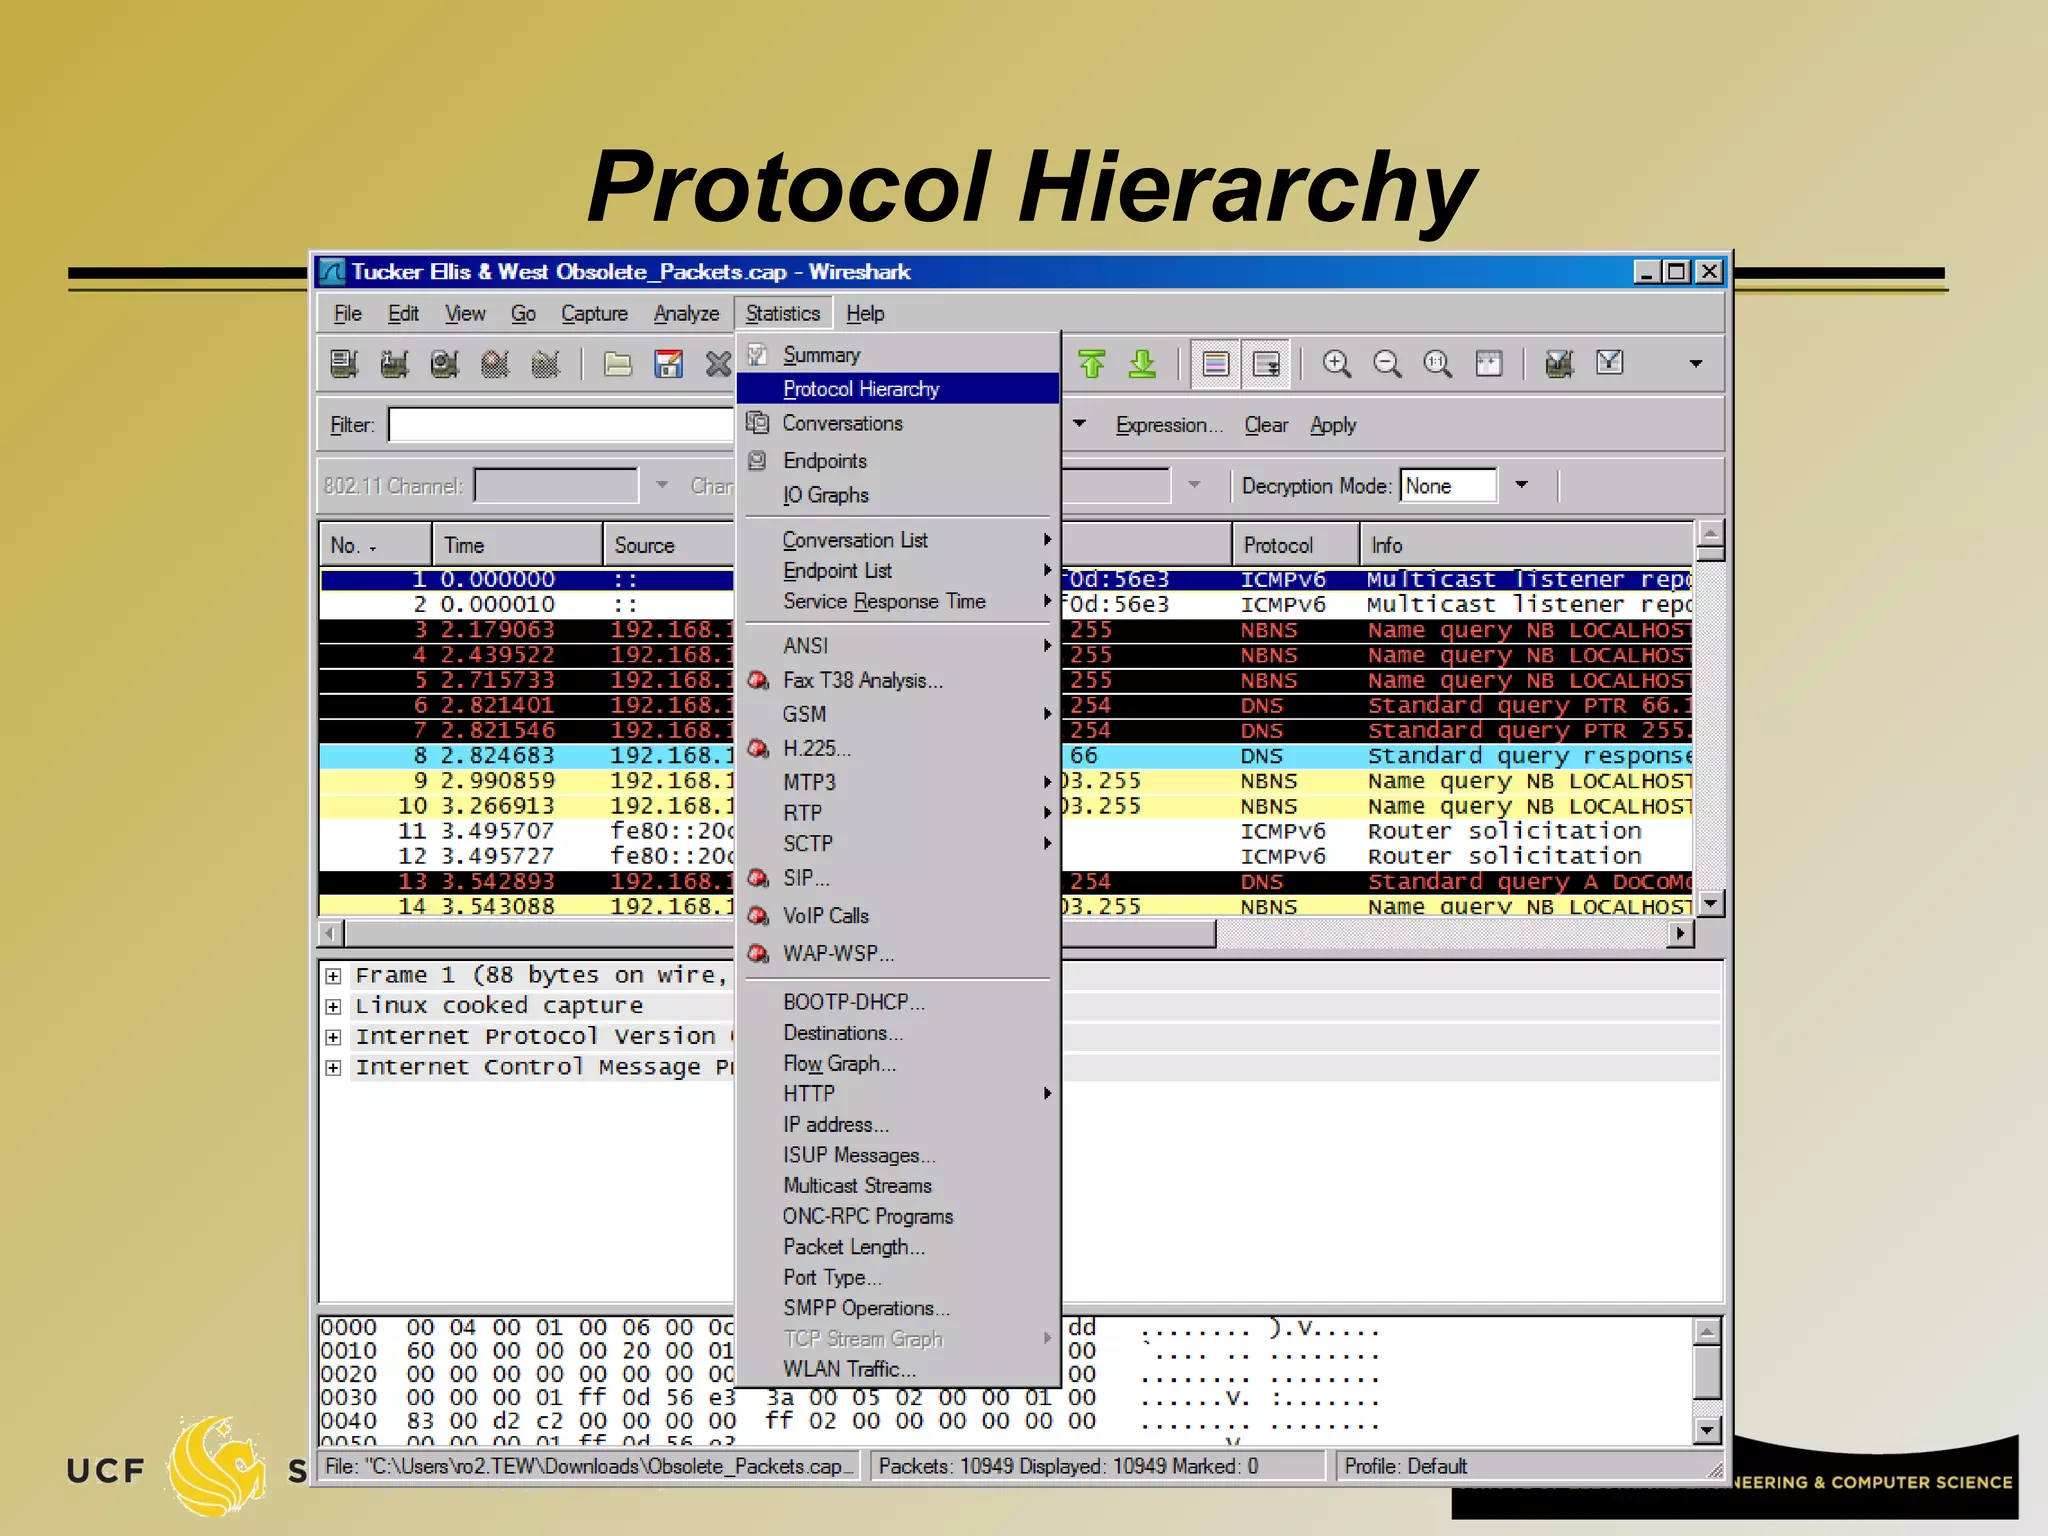
Task: Open Flow Graph... menu entry
Action: 898,1064
